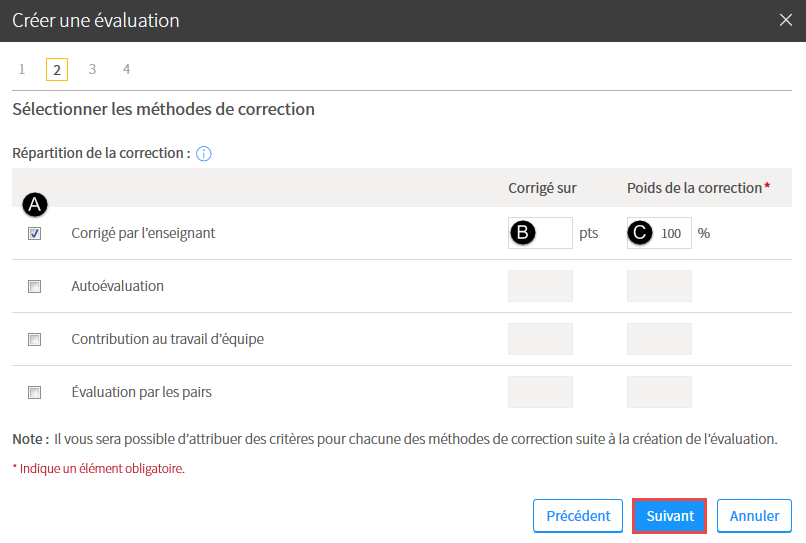The height and width of the screenshot is (543, 806).
Task: Click the Suivant button
Action: coord(669,516)
